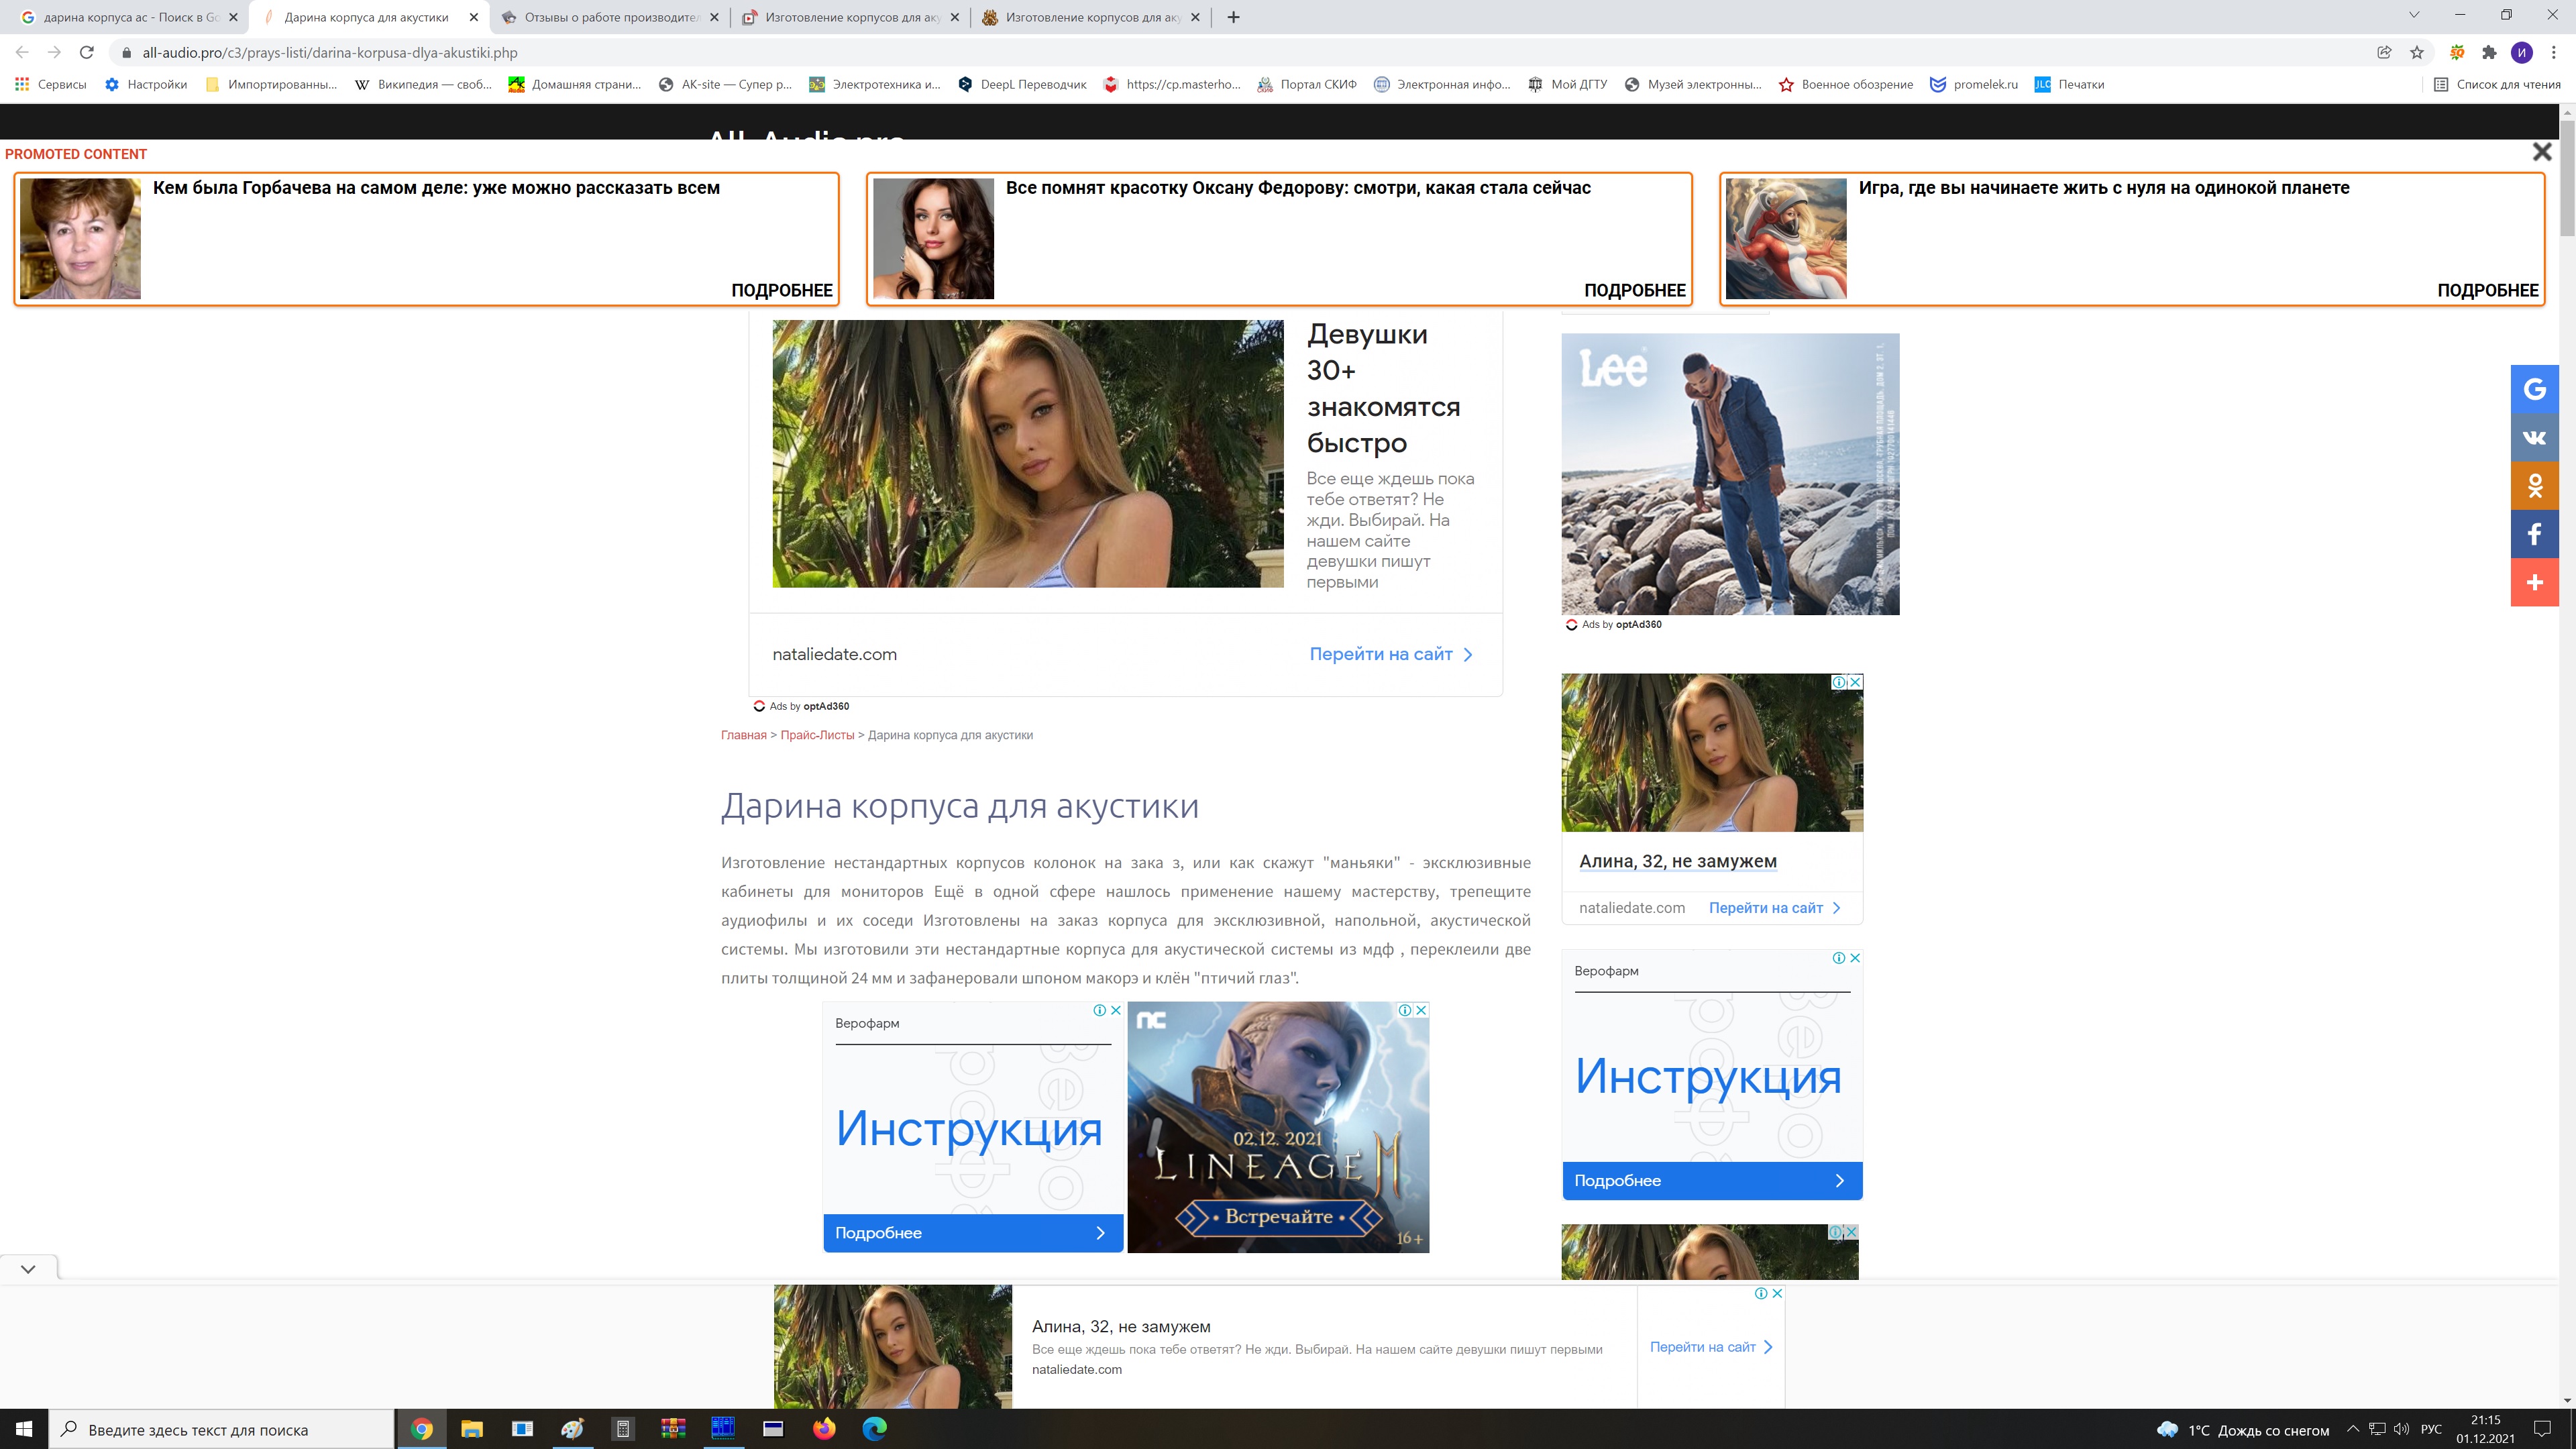Screen dimensions: 2576x1449
Task: Click "Перейти на сайт" in sidebar Алина ad
Action: [1774, 908]
